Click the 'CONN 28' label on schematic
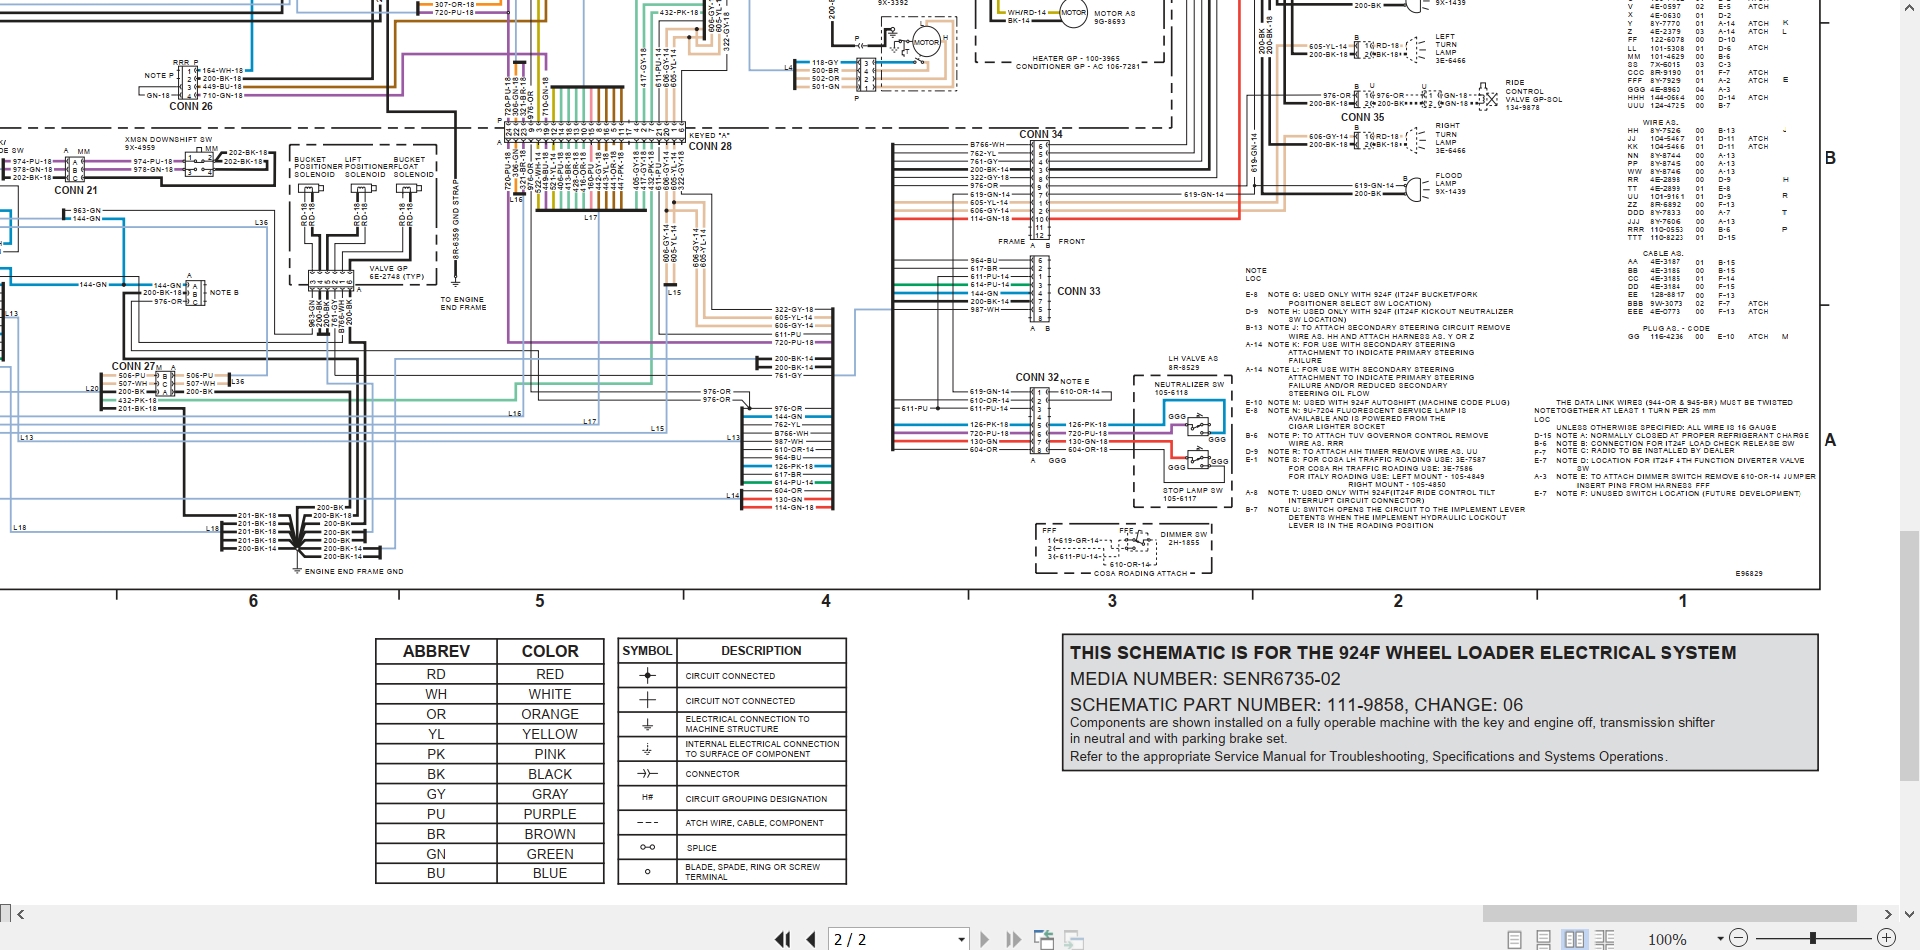1920x950 pixels. coord(710,146)
